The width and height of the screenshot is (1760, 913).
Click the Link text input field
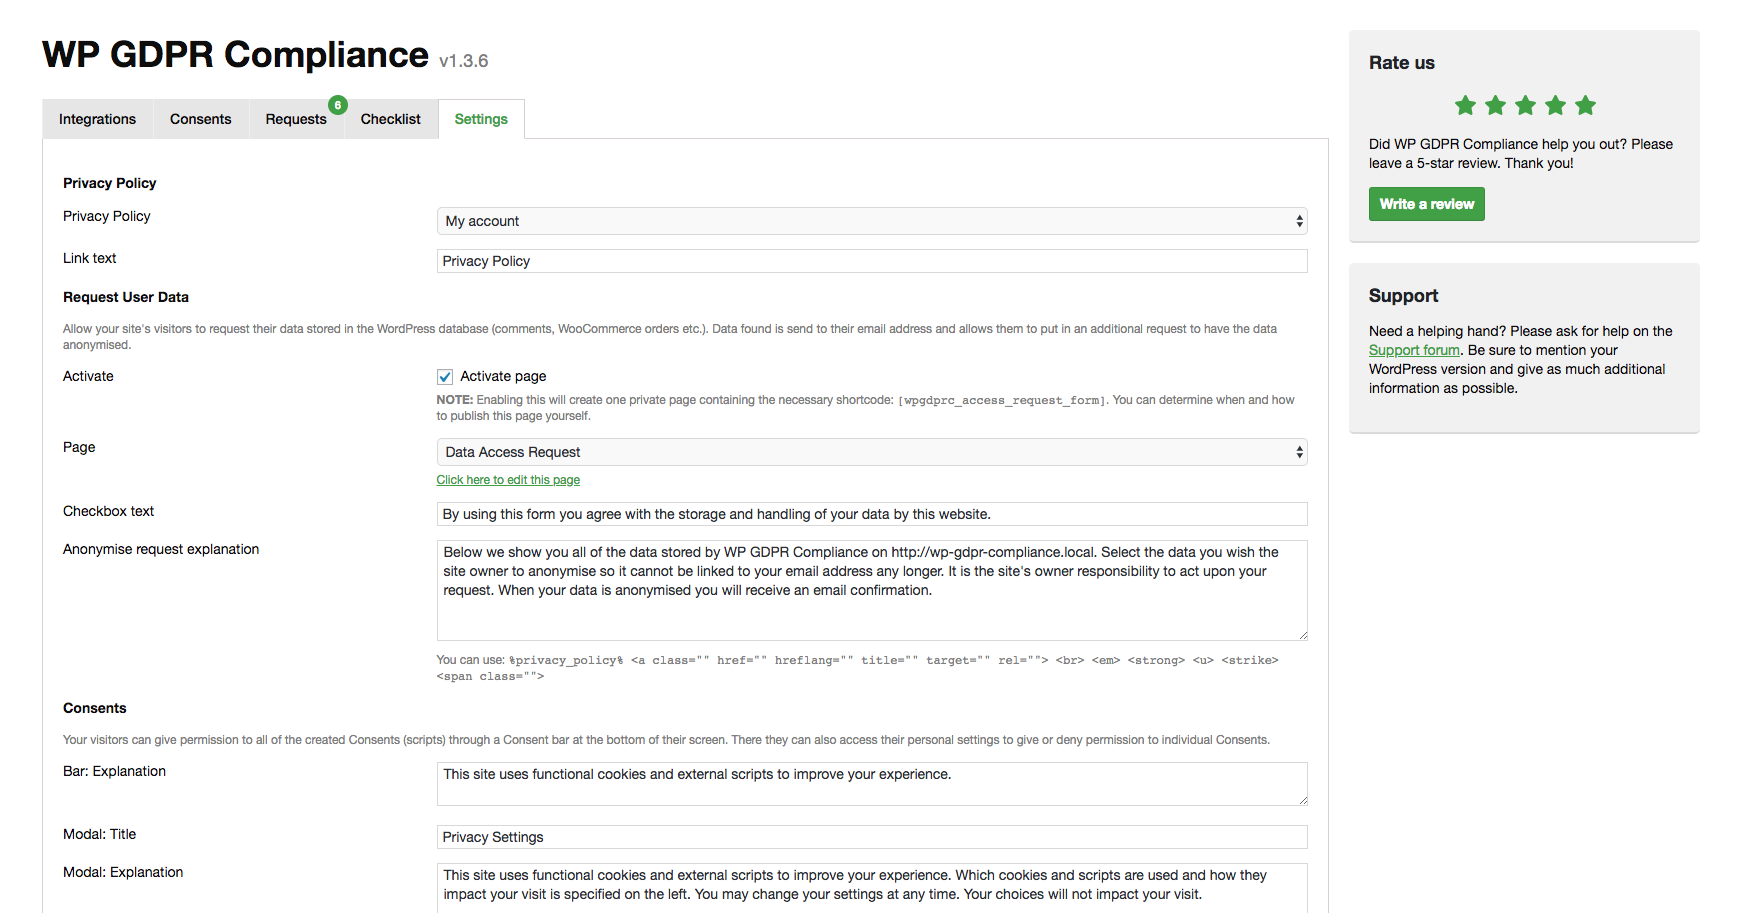click(871, 261)
